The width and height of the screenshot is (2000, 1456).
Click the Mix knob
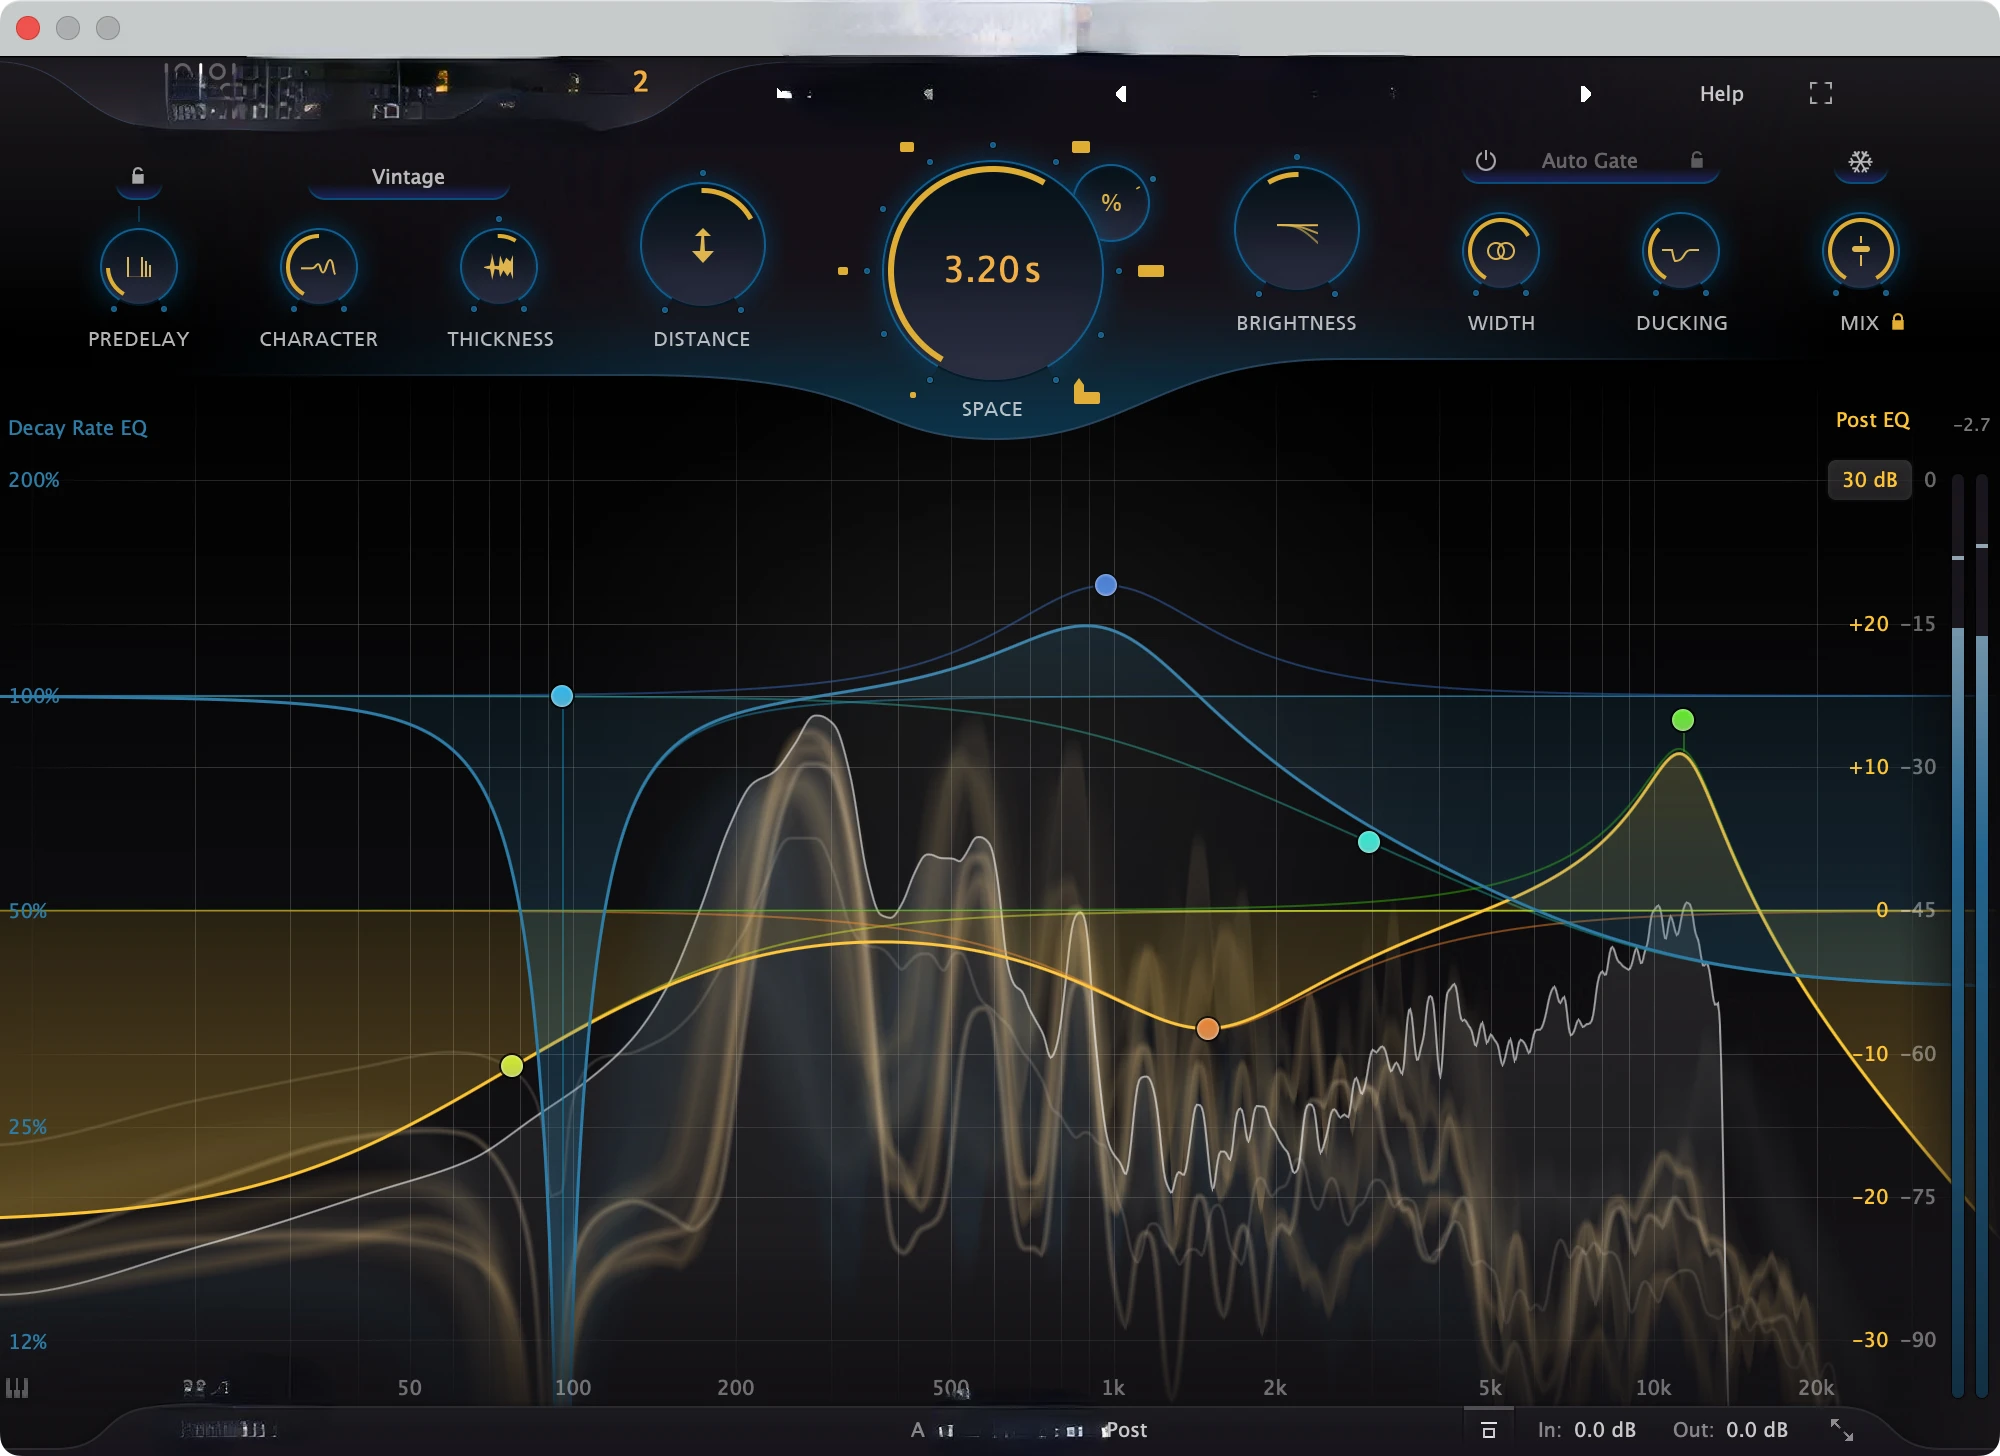click(1860, 251)
